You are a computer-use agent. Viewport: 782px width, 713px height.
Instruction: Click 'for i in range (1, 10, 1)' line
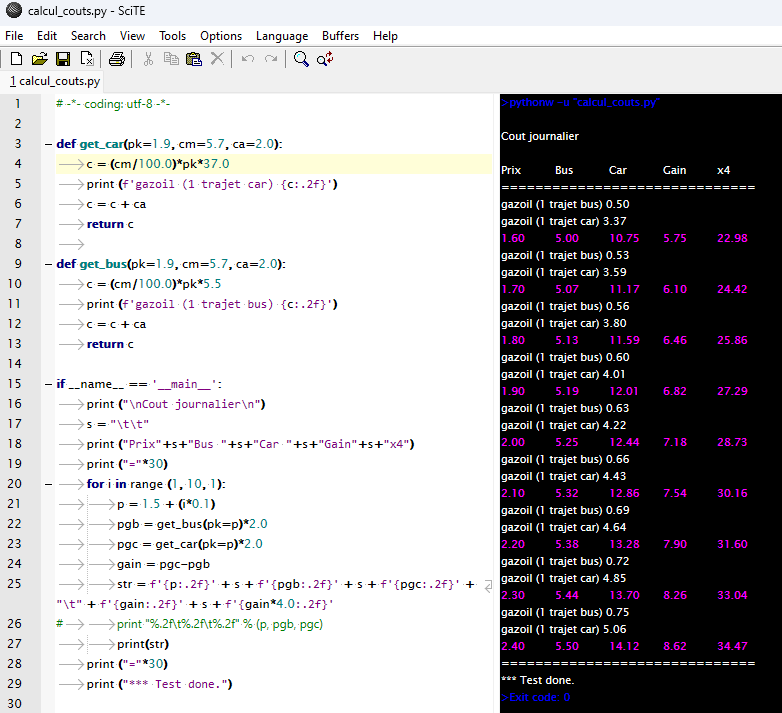pyautogui.click(x=156, y=484)
